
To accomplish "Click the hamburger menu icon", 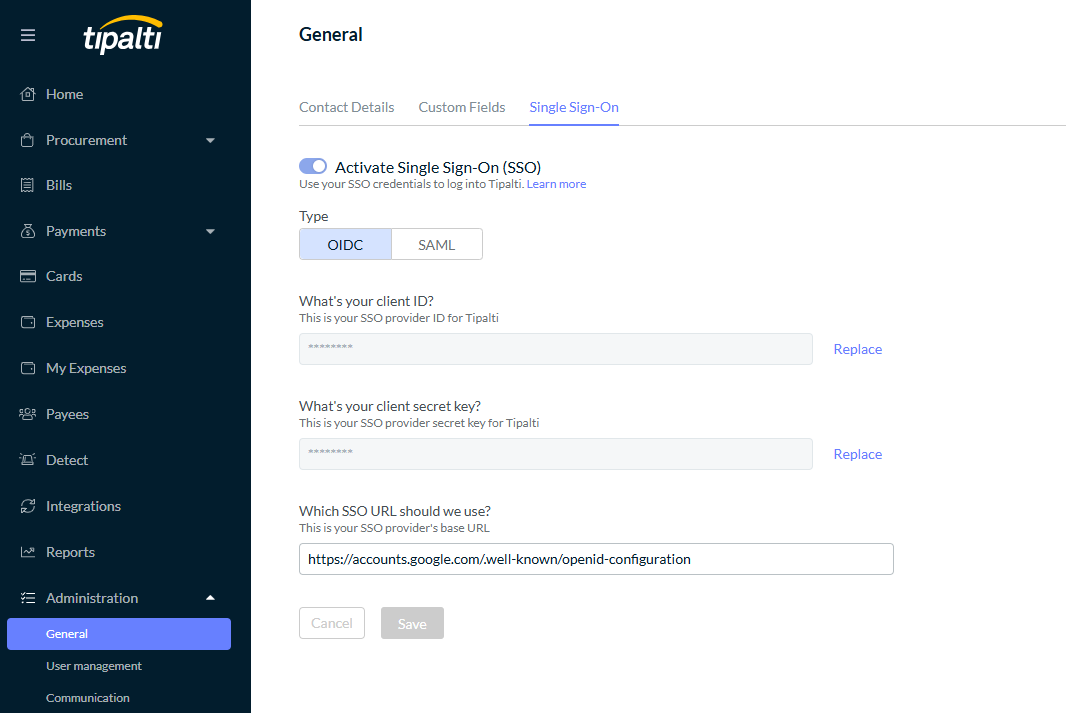I will (28, 34).
